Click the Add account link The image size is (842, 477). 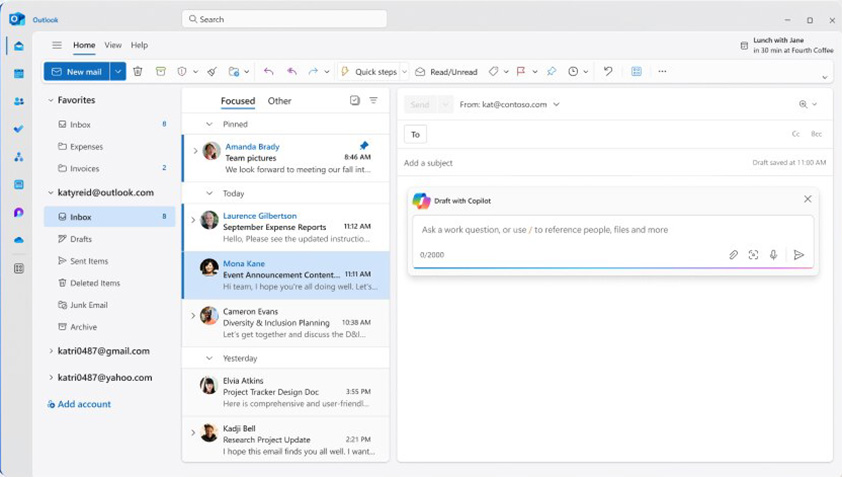point(79,404)
